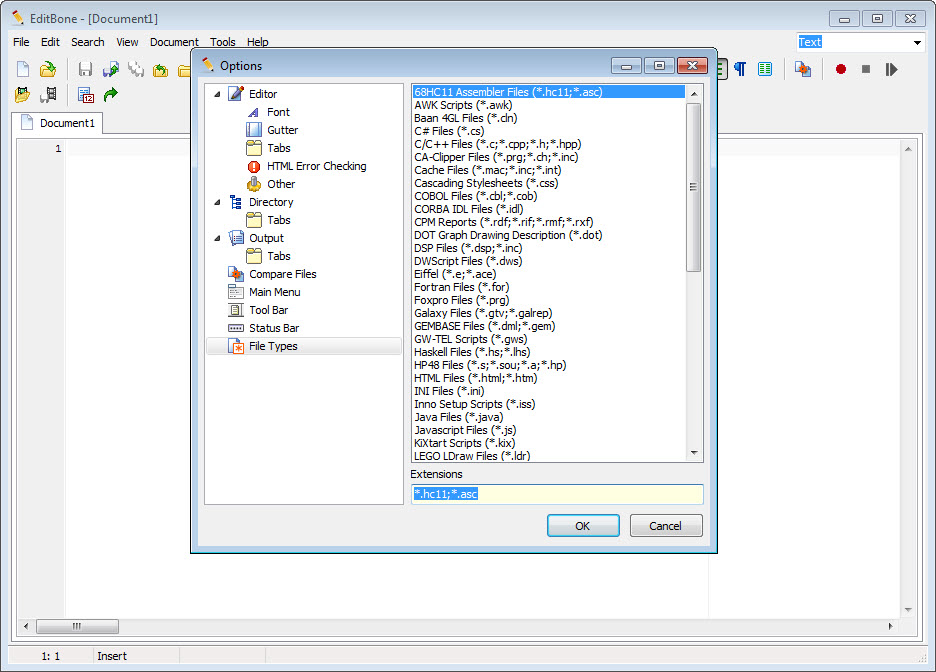Click the Redo green arrow icon
936x672 pixels.
click(112, 95)
